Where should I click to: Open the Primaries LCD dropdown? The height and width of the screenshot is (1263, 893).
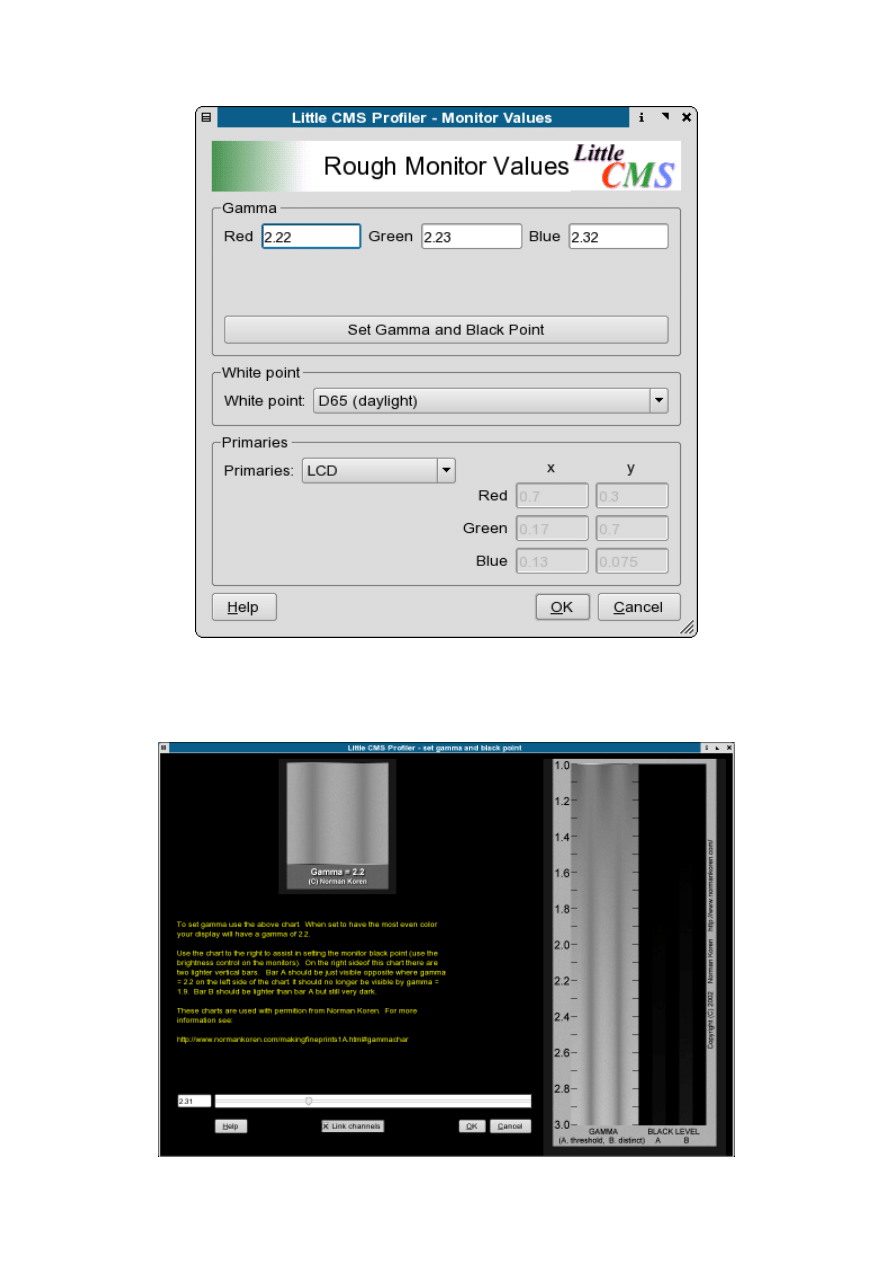446,470
